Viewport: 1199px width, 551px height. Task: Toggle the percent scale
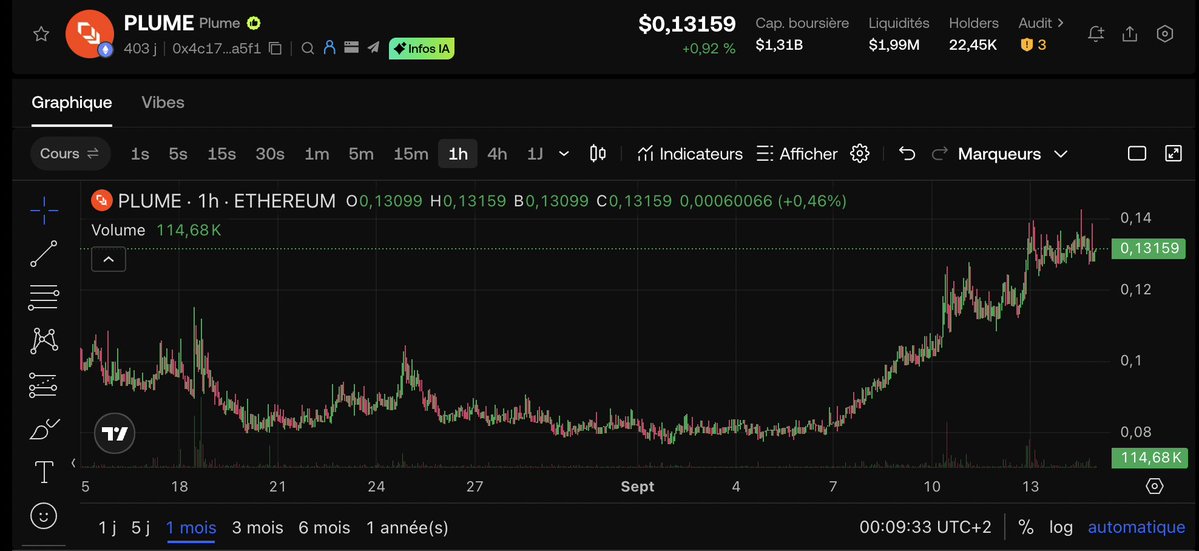pos(1025,527)
